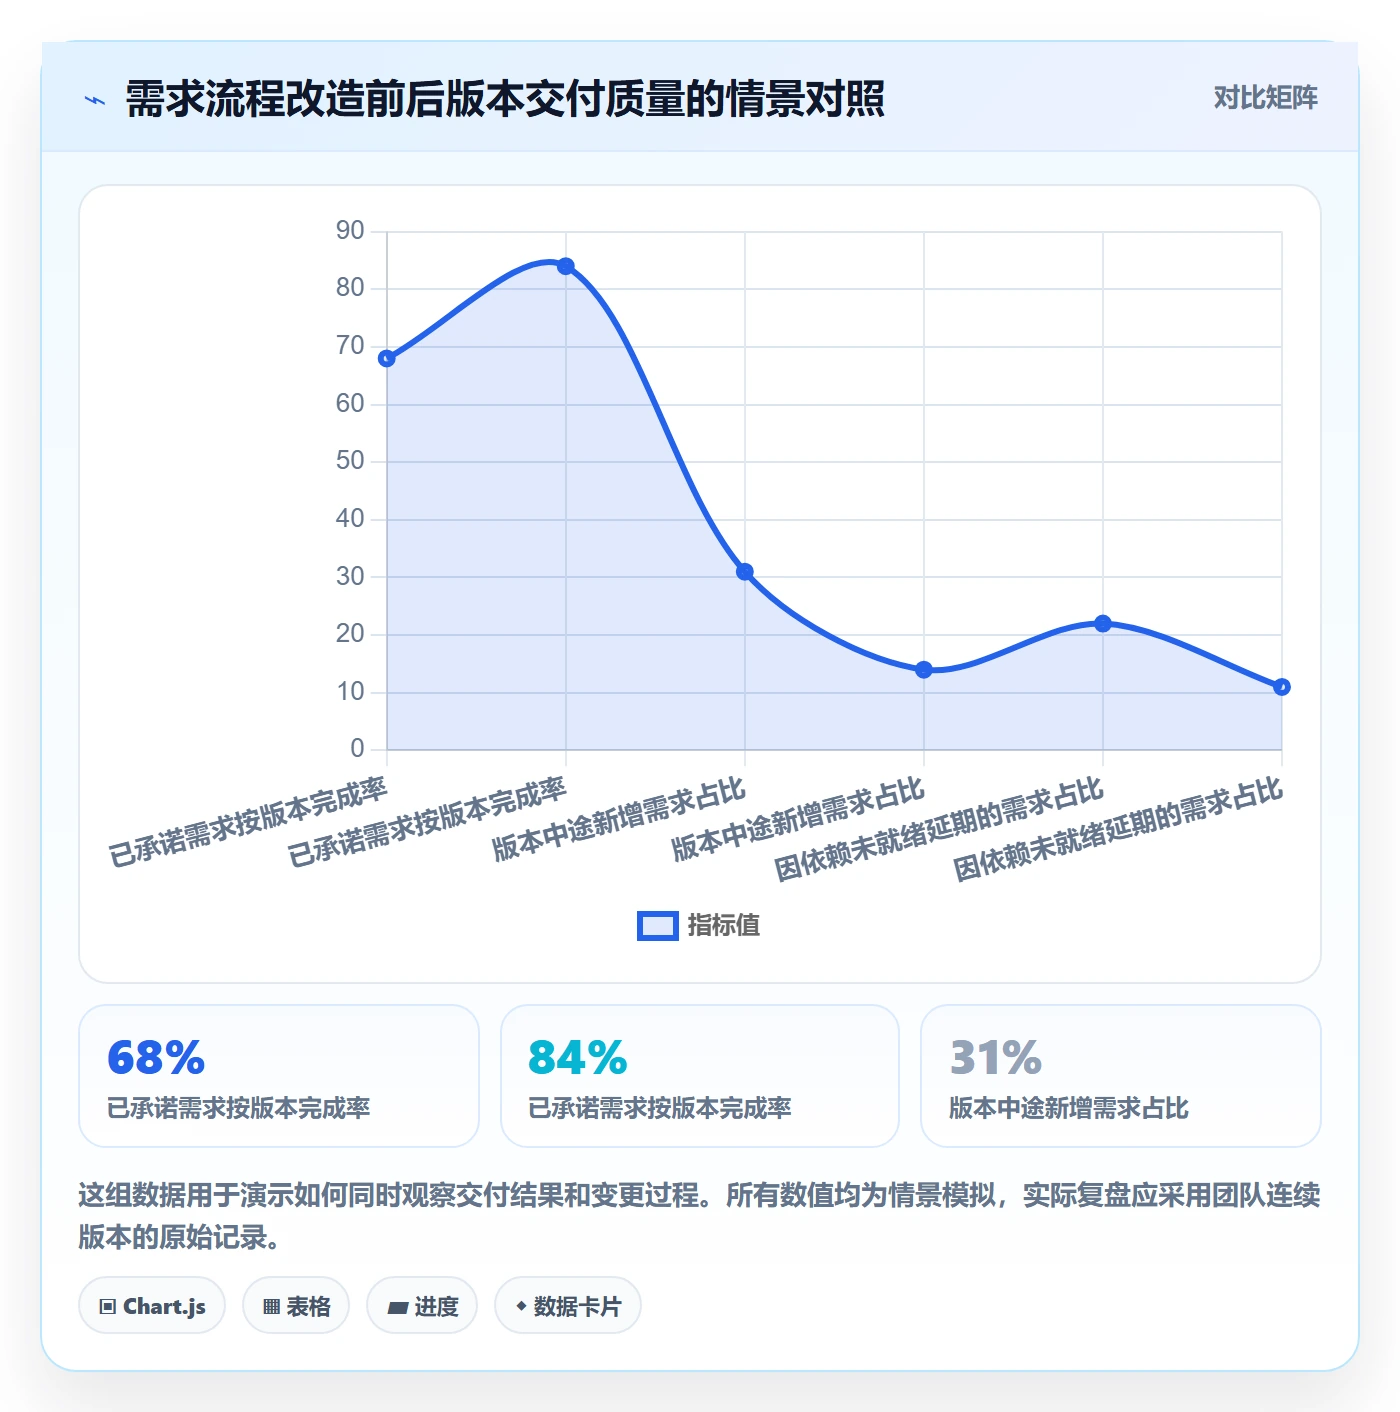Click the 31% value text
The image size is (1400, 1412).
pyautogui.click(x=996, y=1057)
